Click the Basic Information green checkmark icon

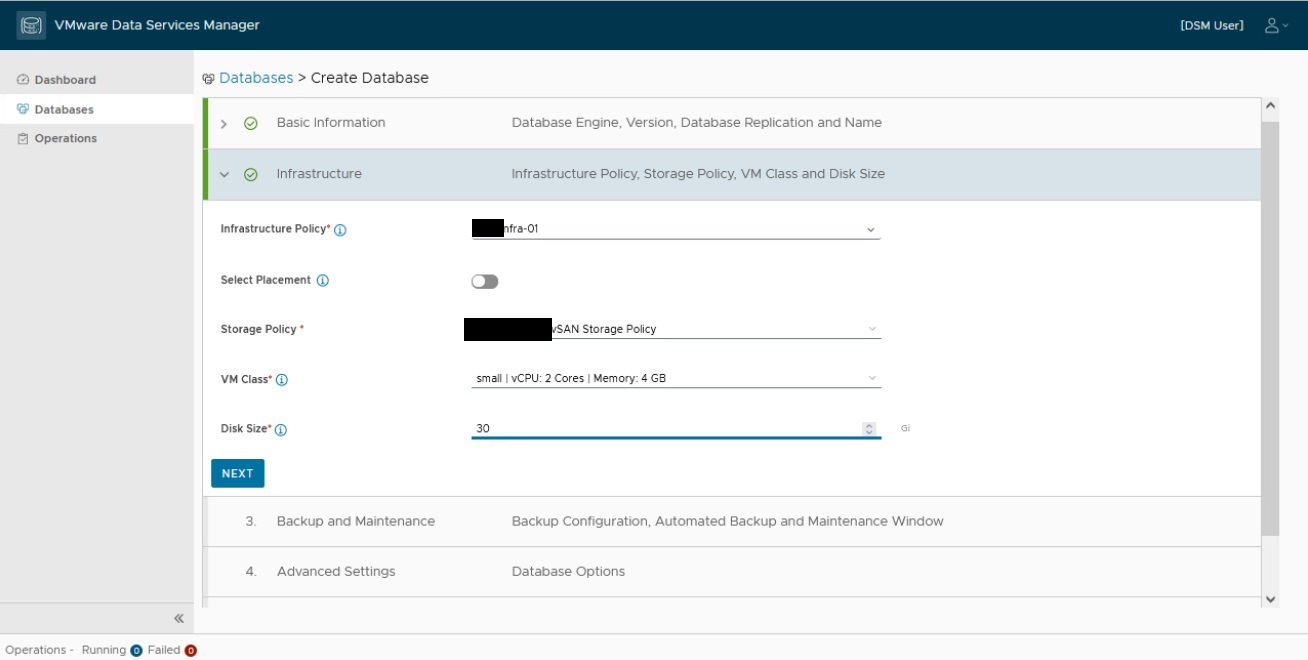tap(251, 123)
